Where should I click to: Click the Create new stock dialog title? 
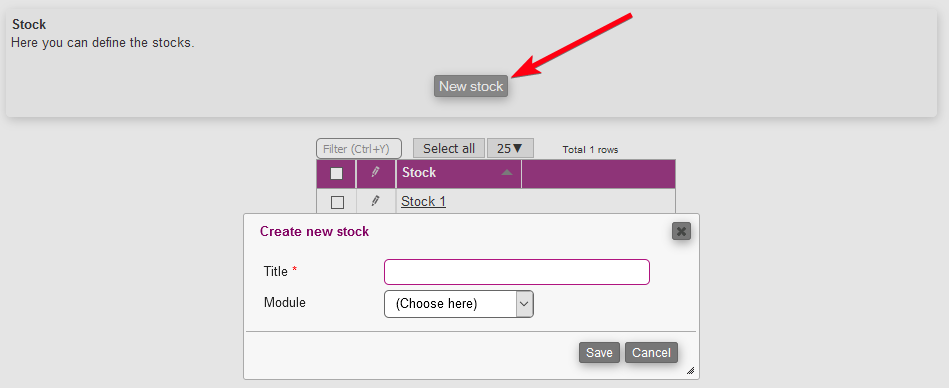(x=314, y=231)
